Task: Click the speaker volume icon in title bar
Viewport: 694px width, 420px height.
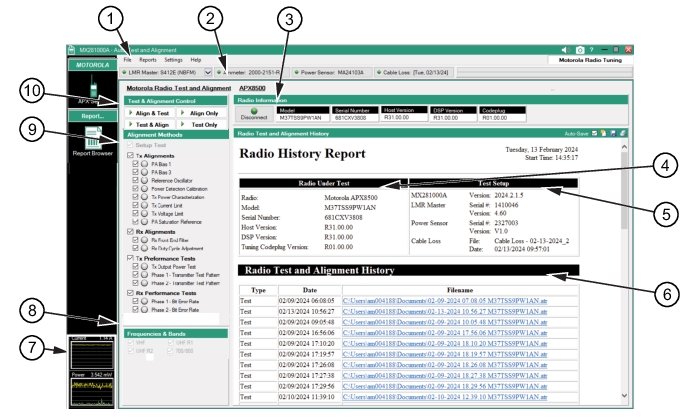Action: pos(565,50)
